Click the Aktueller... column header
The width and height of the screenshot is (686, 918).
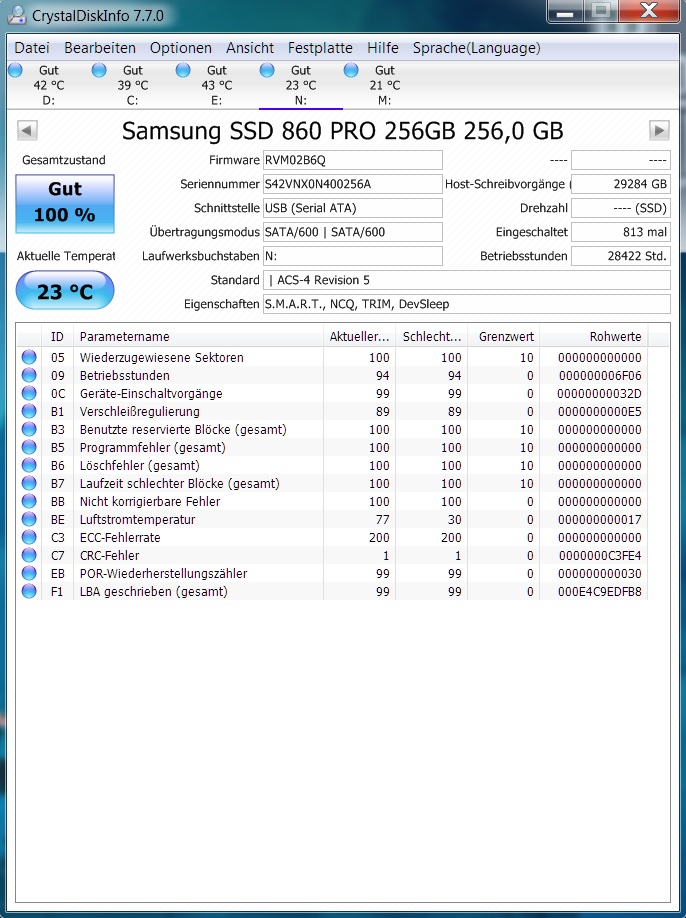click(x=359, y=337)
